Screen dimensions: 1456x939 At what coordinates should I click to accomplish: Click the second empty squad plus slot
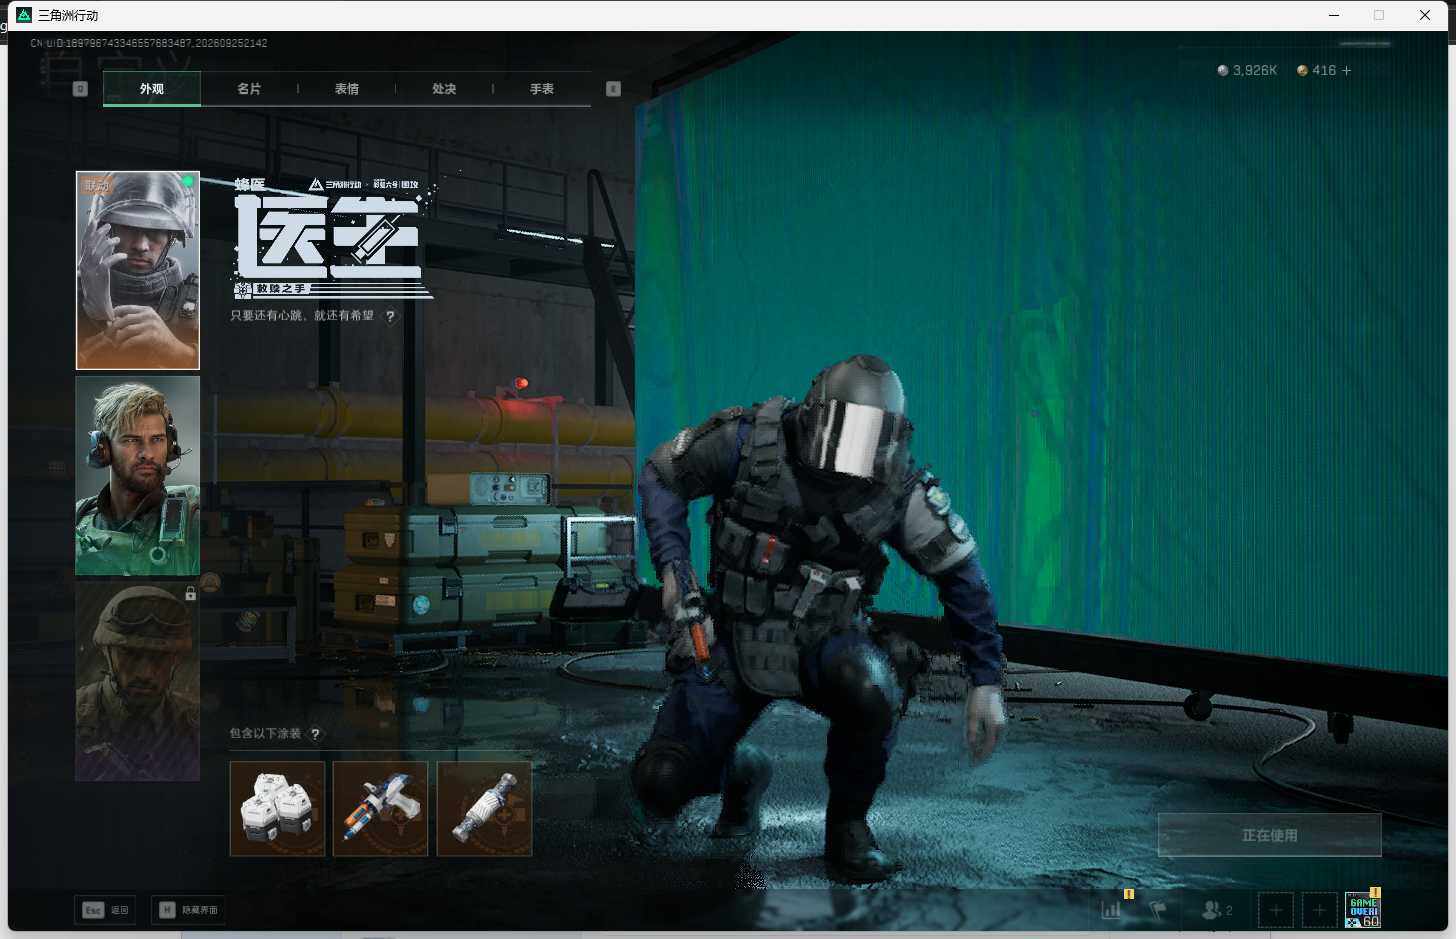[1319, 910]
